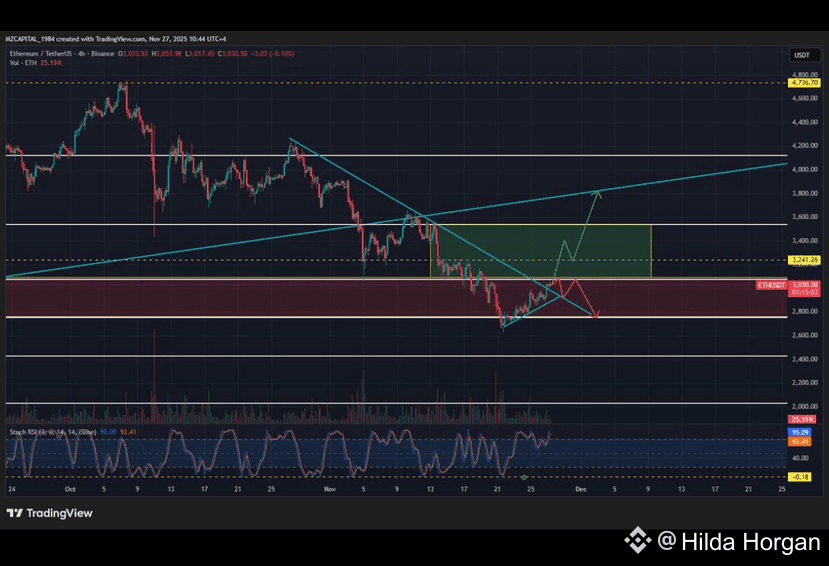Click the orange 92.41 Stoch RSI value label
The image size is (829, 566).
pyautogui.click(x=800, y=441)
